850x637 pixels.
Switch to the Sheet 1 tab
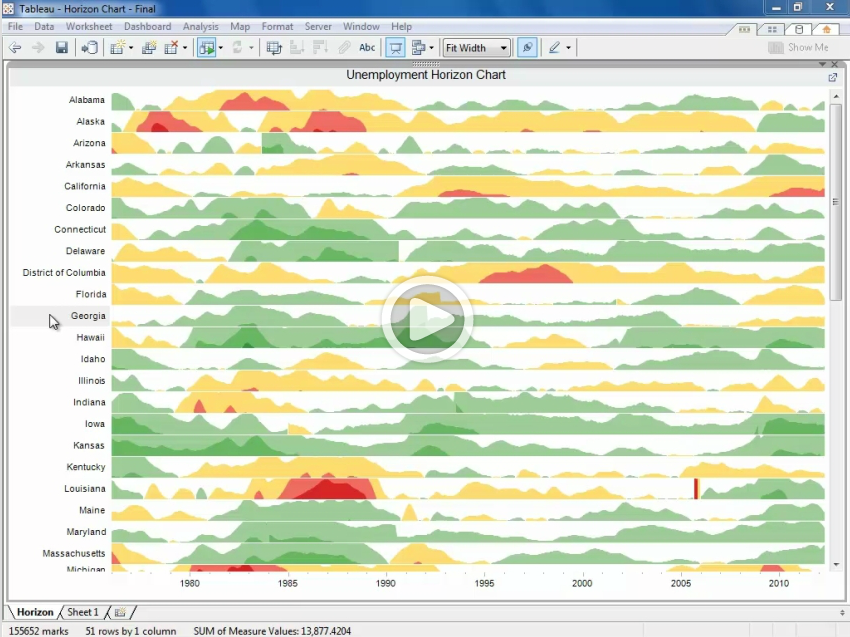(x=83, y=612)
